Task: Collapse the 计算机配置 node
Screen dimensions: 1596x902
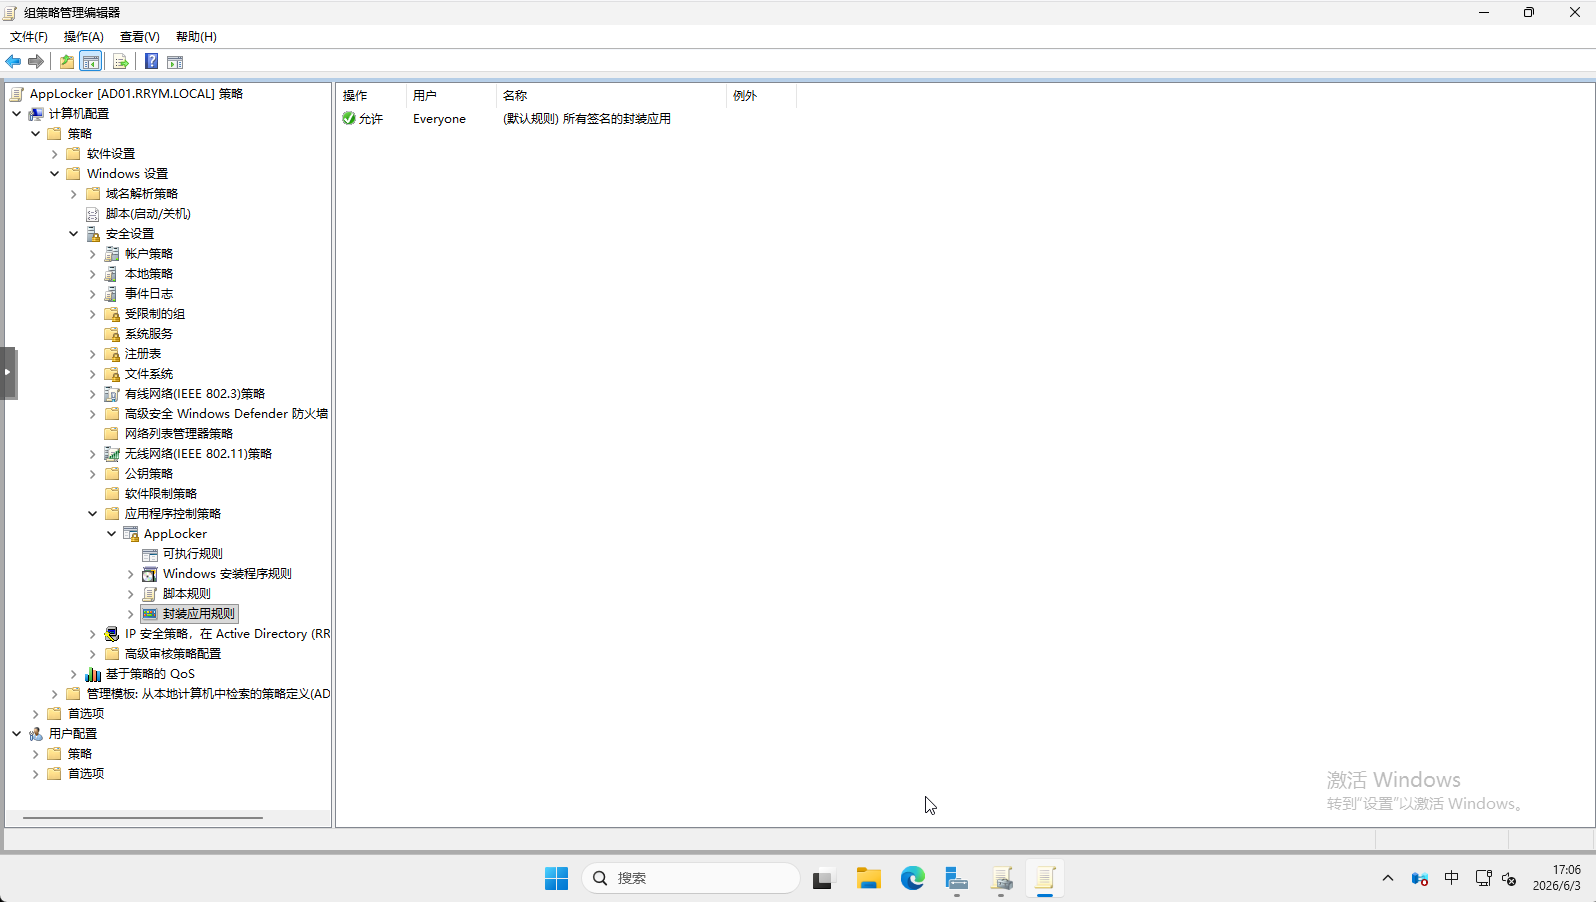Action: [x=17, y=114]
